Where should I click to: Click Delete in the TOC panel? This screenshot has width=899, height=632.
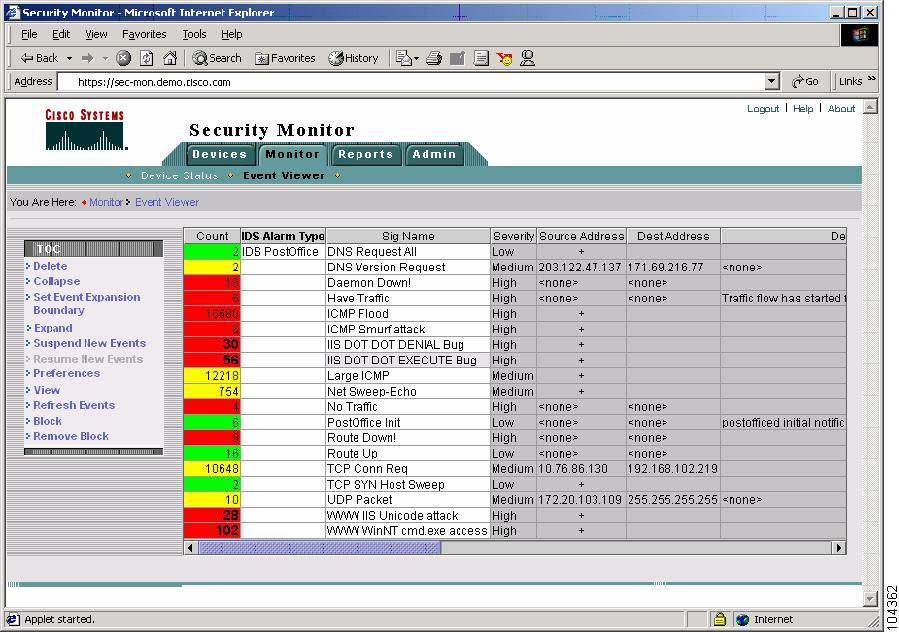pyautogui.click(x=50, y=266)
